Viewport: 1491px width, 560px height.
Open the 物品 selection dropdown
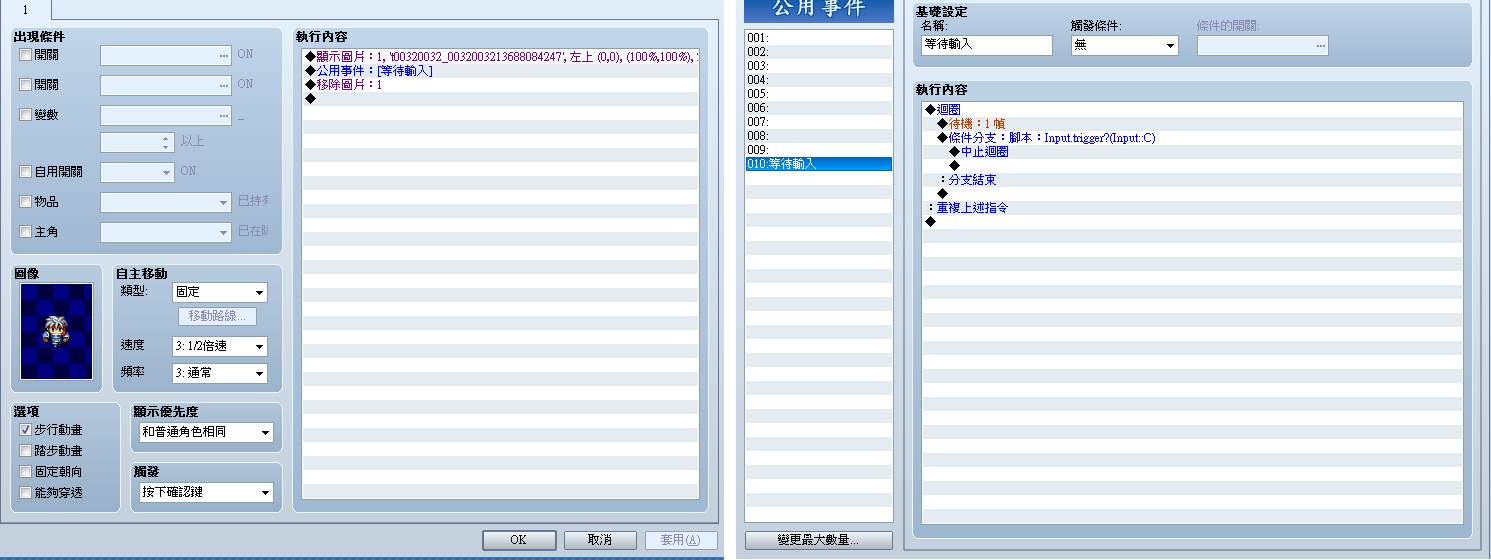[166, 202]
